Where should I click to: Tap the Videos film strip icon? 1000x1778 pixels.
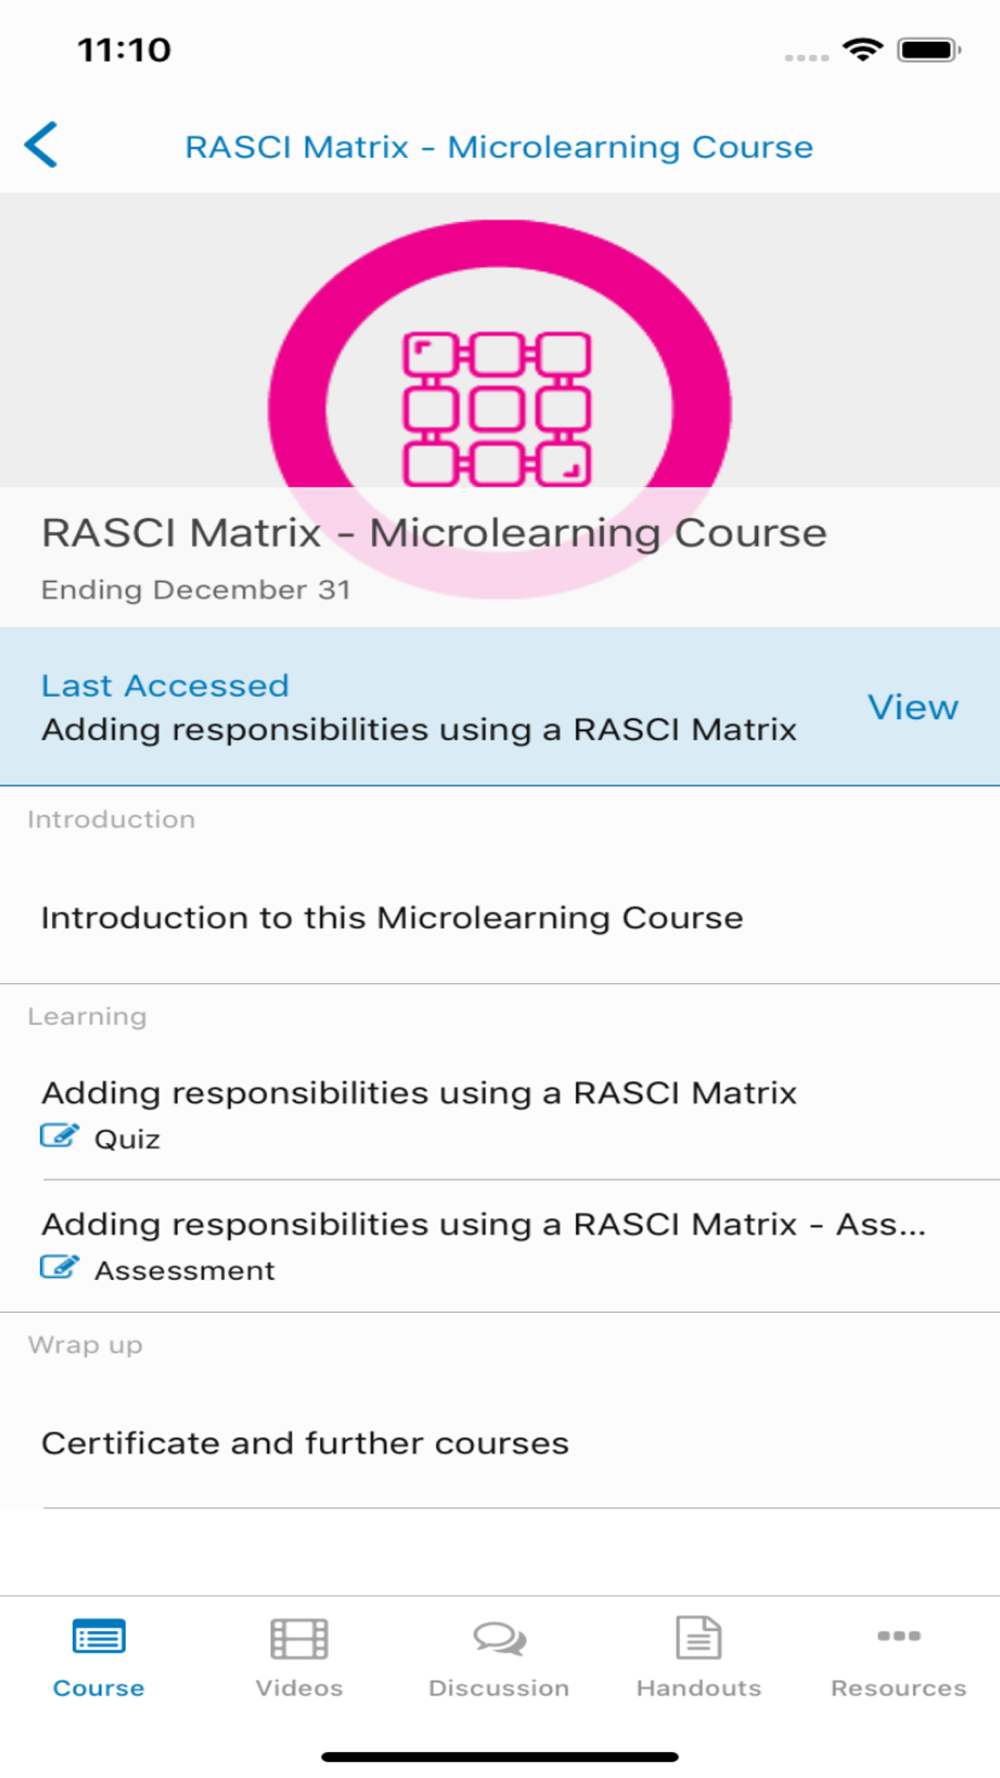299,1638
